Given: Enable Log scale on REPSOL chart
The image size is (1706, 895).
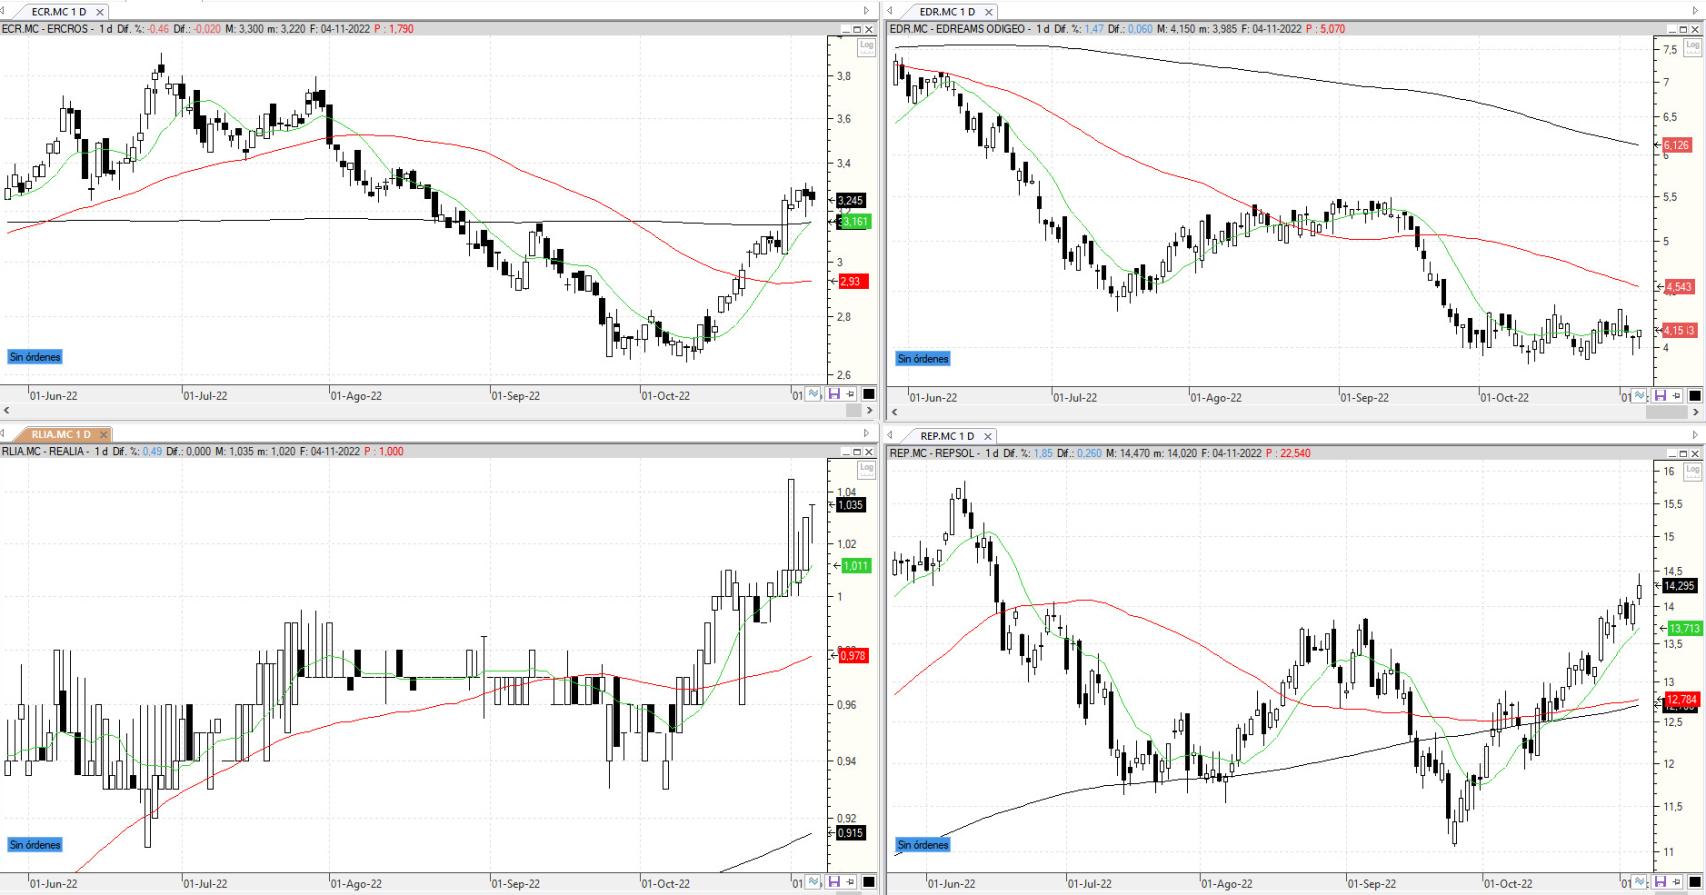Looking at the screenshot, I should pyautogui.click(x=1692, y=469).
